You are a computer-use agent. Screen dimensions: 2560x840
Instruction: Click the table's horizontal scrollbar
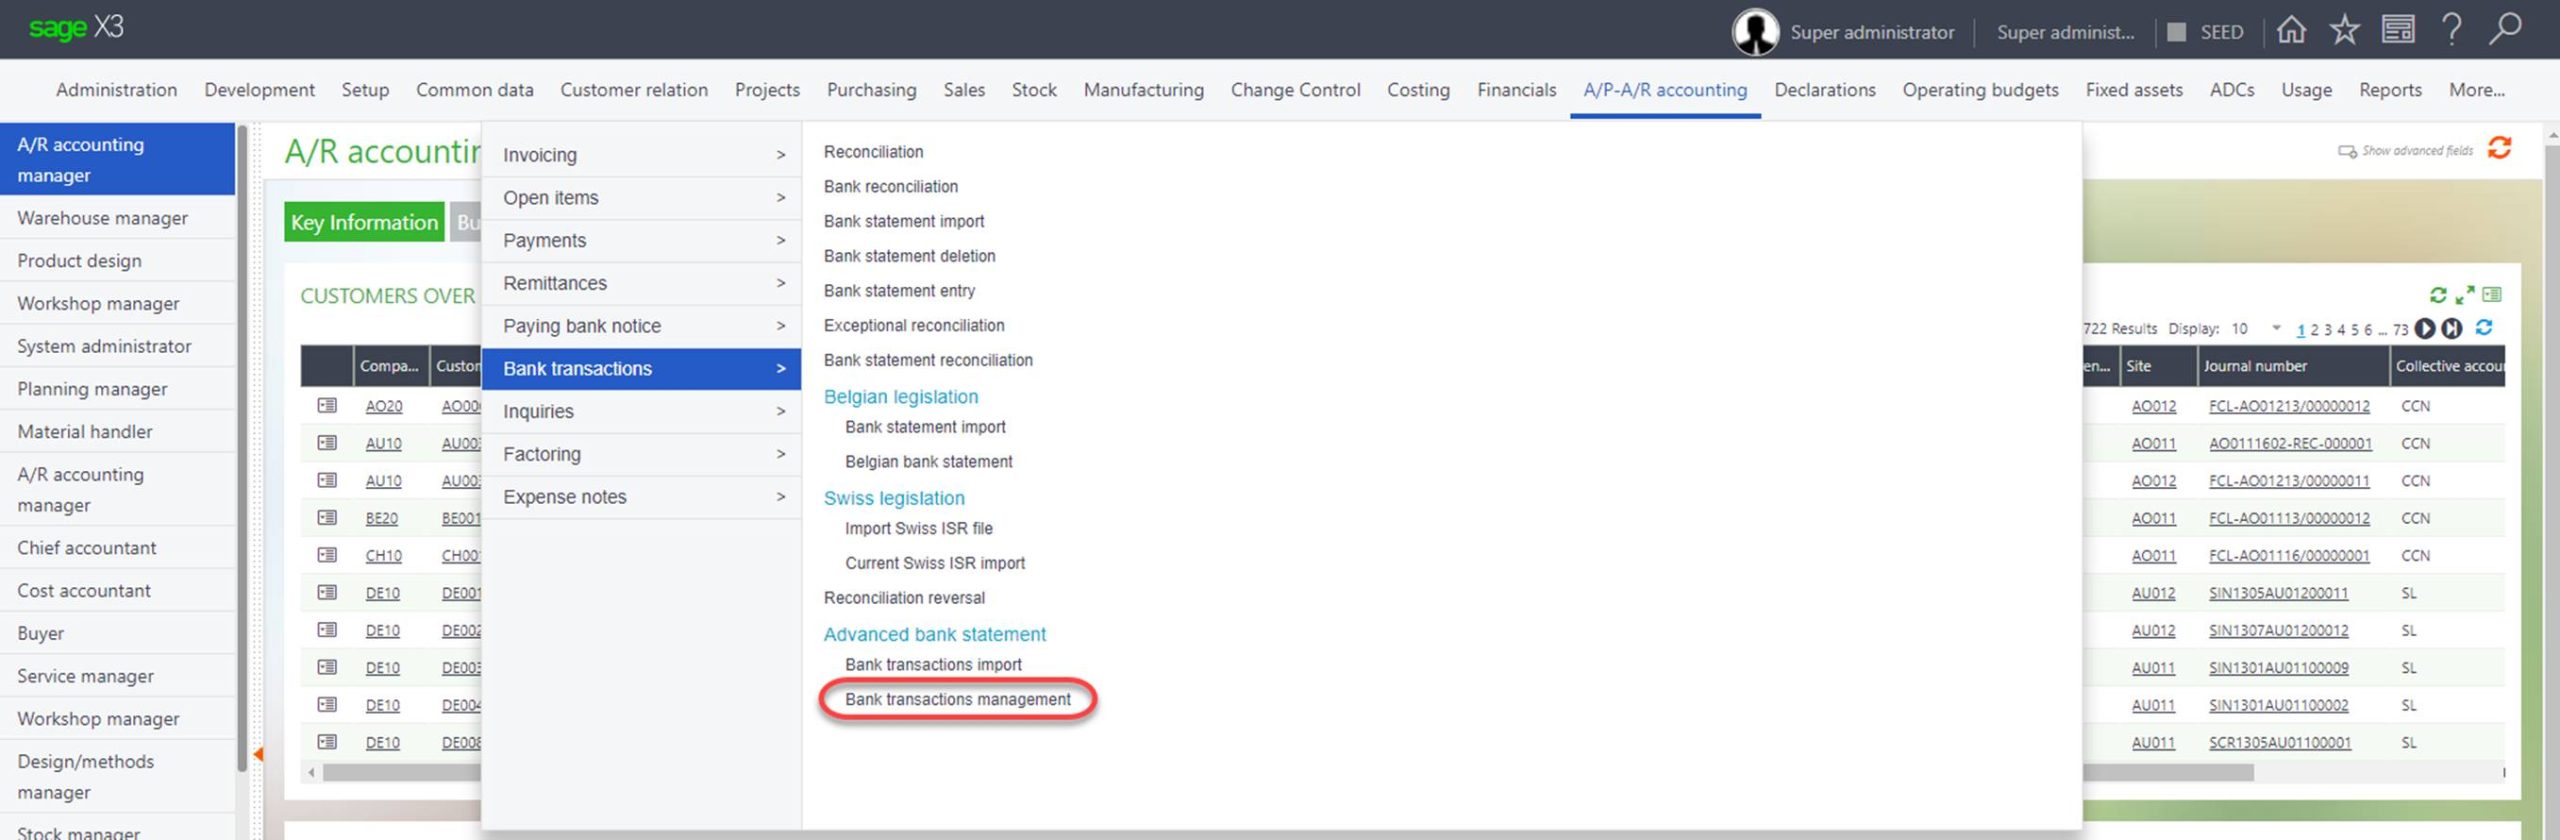tap(400, 773)
